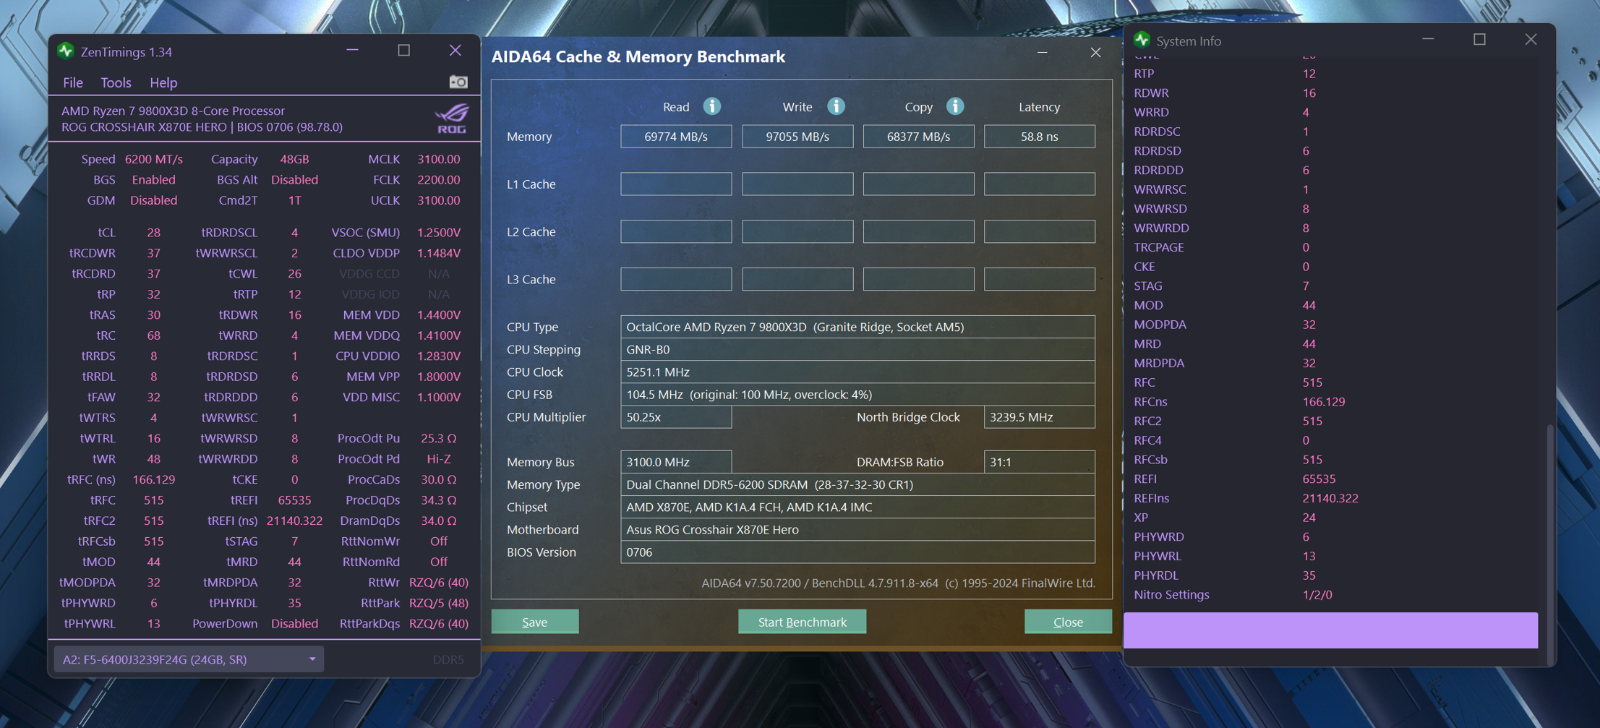Click the Start Benchmark button
The image size is (1600, 728).
point(802,622)
